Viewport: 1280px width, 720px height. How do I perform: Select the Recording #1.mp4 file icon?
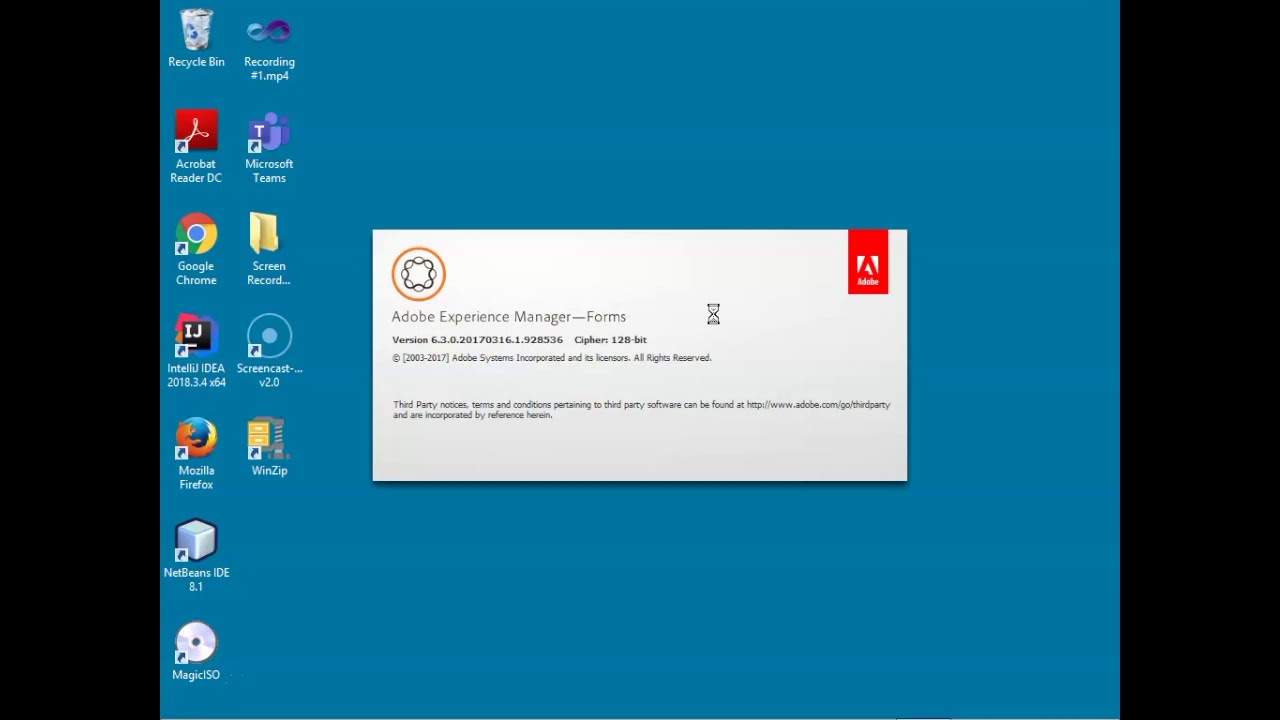[x=269, y=46]
